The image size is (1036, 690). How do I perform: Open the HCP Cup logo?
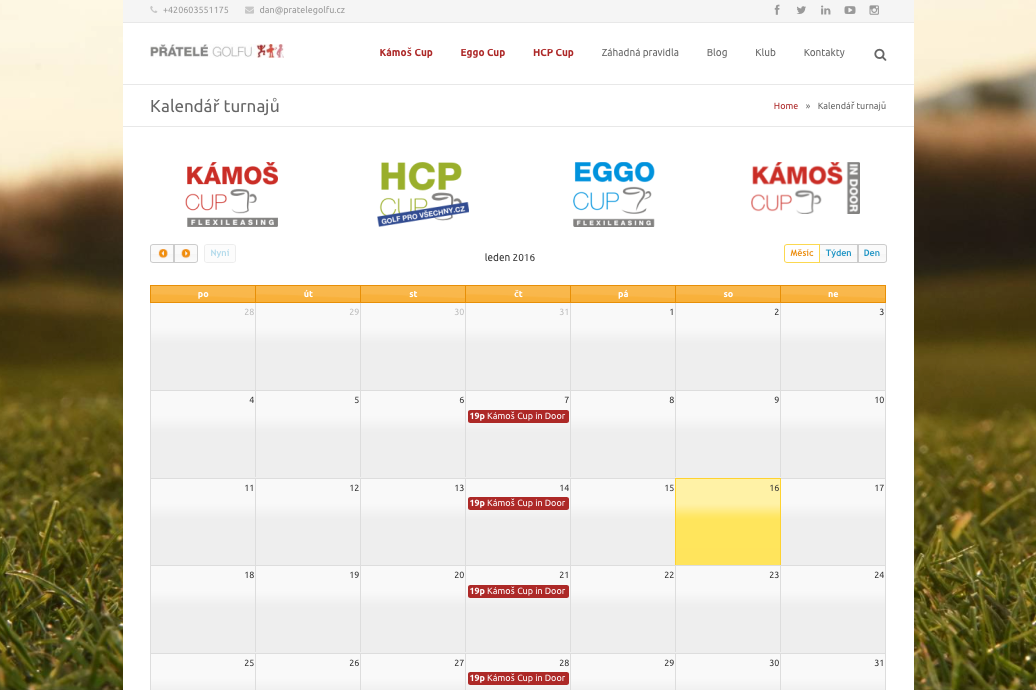423,194
